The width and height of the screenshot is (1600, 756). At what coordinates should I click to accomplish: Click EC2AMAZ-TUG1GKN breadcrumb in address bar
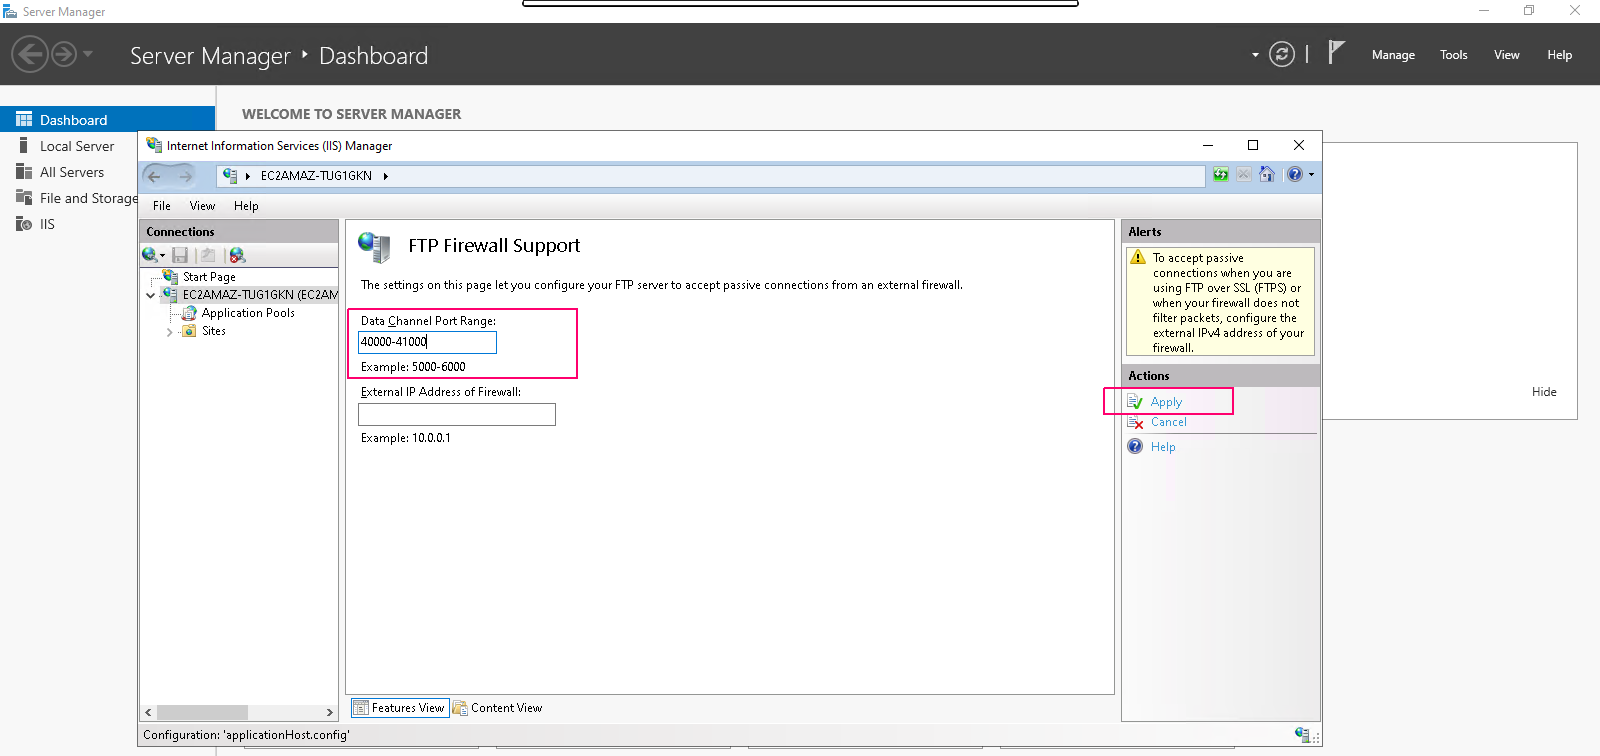coord(316,176)
